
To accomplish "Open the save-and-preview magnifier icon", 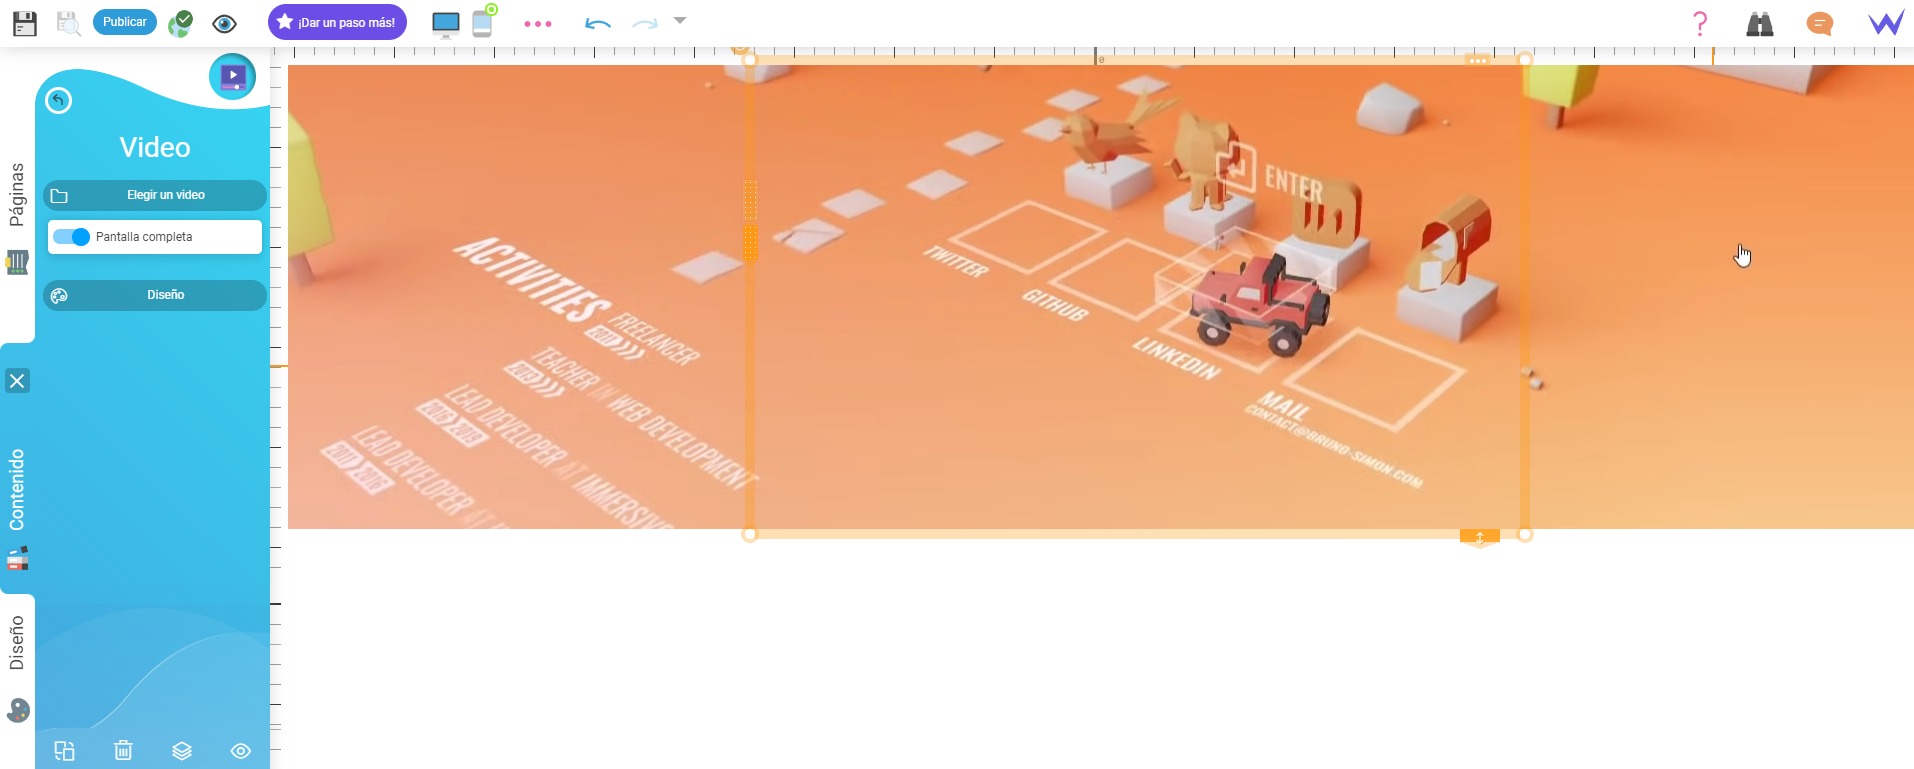I will (68, 23).
